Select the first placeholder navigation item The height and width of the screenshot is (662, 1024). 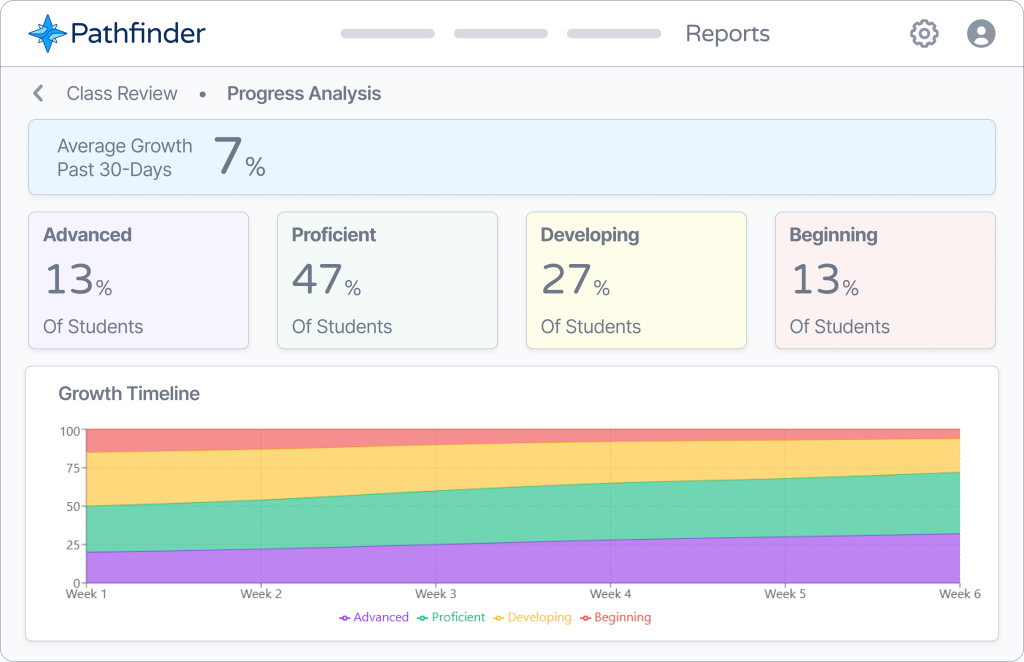click(x=387, y=34)
